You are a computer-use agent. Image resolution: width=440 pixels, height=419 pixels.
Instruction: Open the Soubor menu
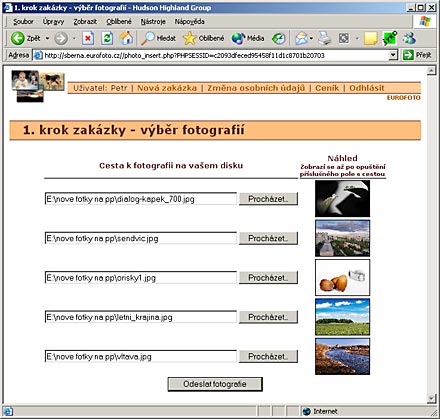coord(23,22)
